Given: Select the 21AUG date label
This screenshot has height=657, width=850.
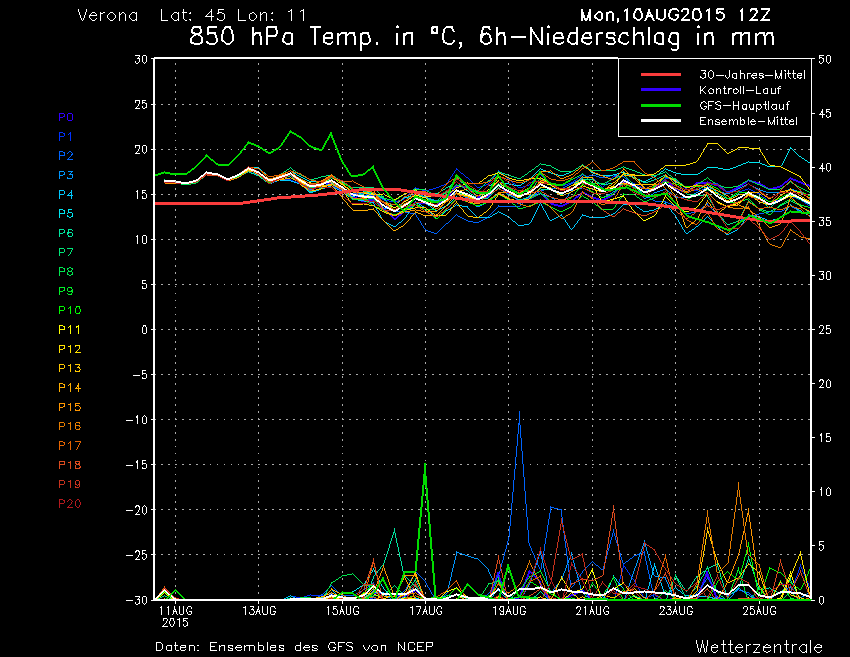Looking at the screenshot, I should coord(593,611).
